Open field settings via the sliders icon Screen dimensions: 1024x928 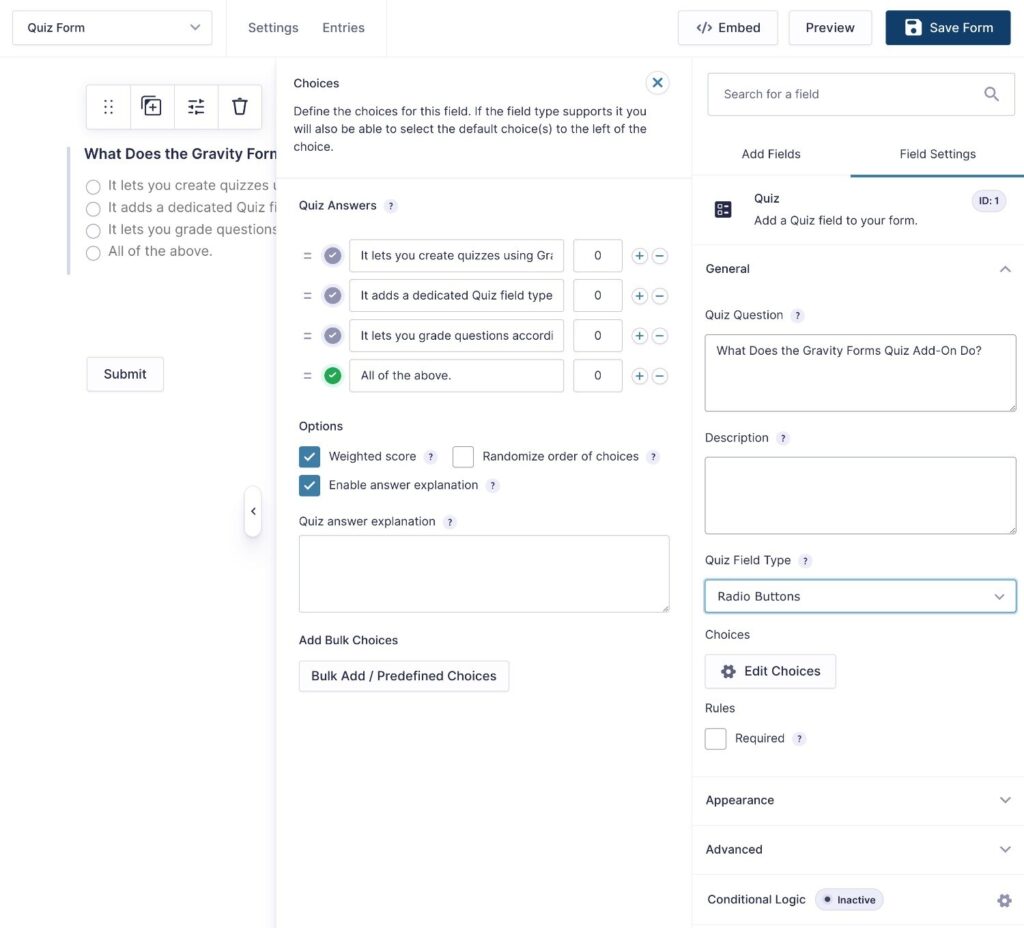click(196, 106)
